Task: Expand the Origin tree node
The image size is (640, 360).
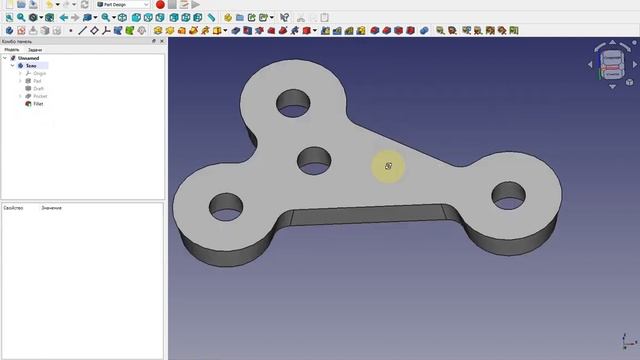Action: point(20,73)
